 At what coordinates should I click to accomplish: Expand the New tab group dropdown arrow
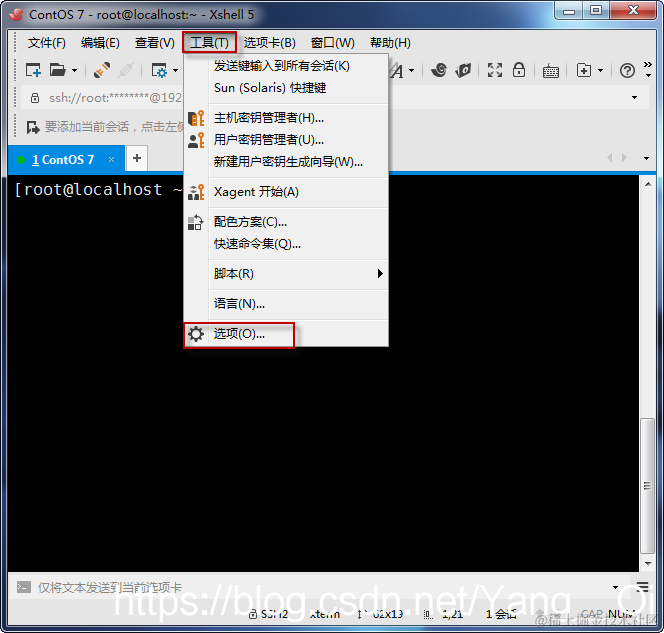click(600, 70)
